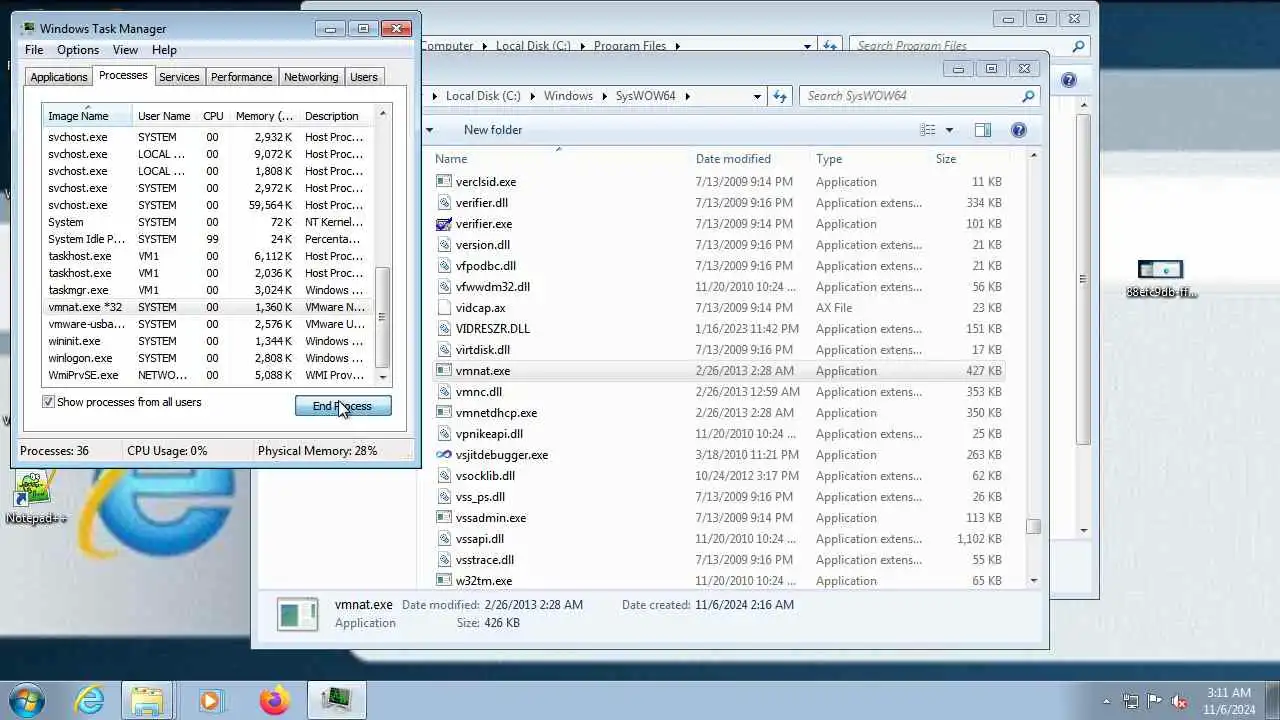This screenshot has width=1280, height=720.
Task: Switch to the Services tab
Action: tap(179, 77)
